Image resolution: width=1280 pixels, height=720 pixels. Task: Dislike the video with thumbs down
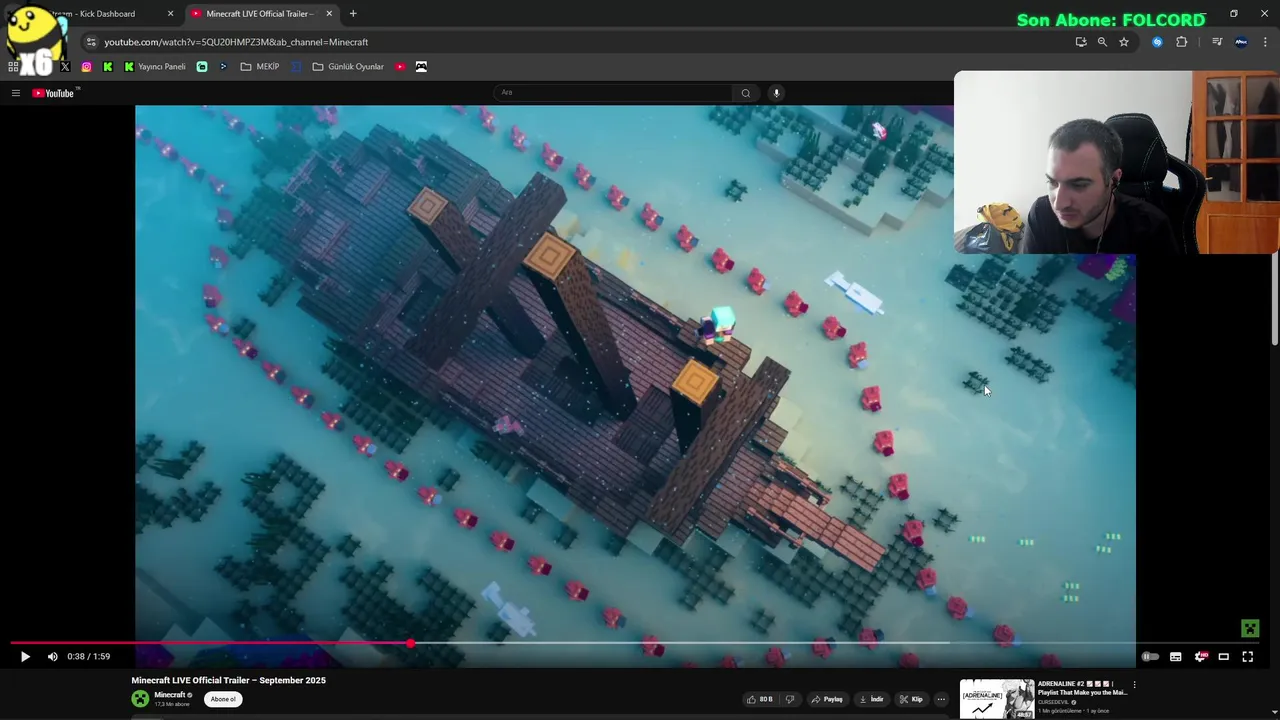[790, 699]
